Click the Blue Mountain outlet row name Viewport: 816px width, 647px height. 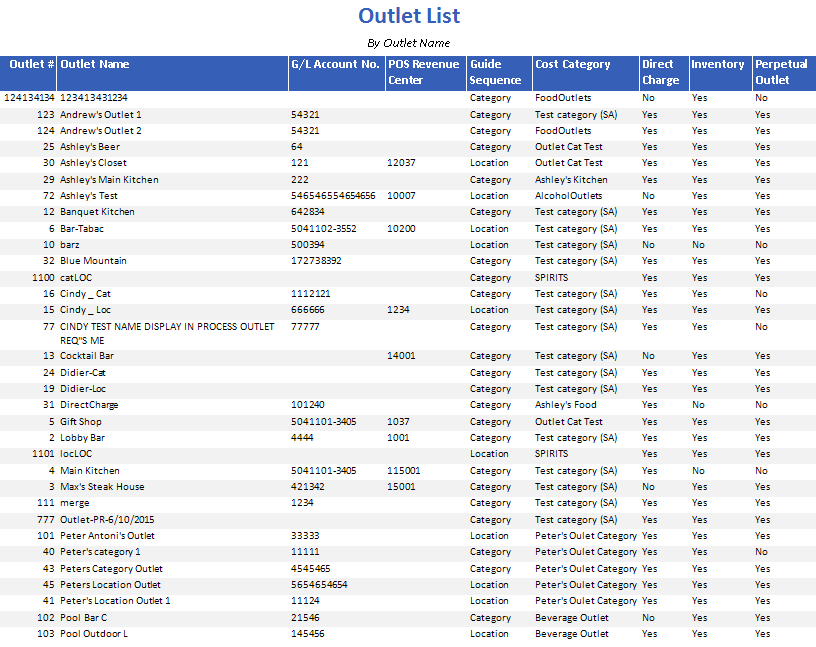(93, 261)
